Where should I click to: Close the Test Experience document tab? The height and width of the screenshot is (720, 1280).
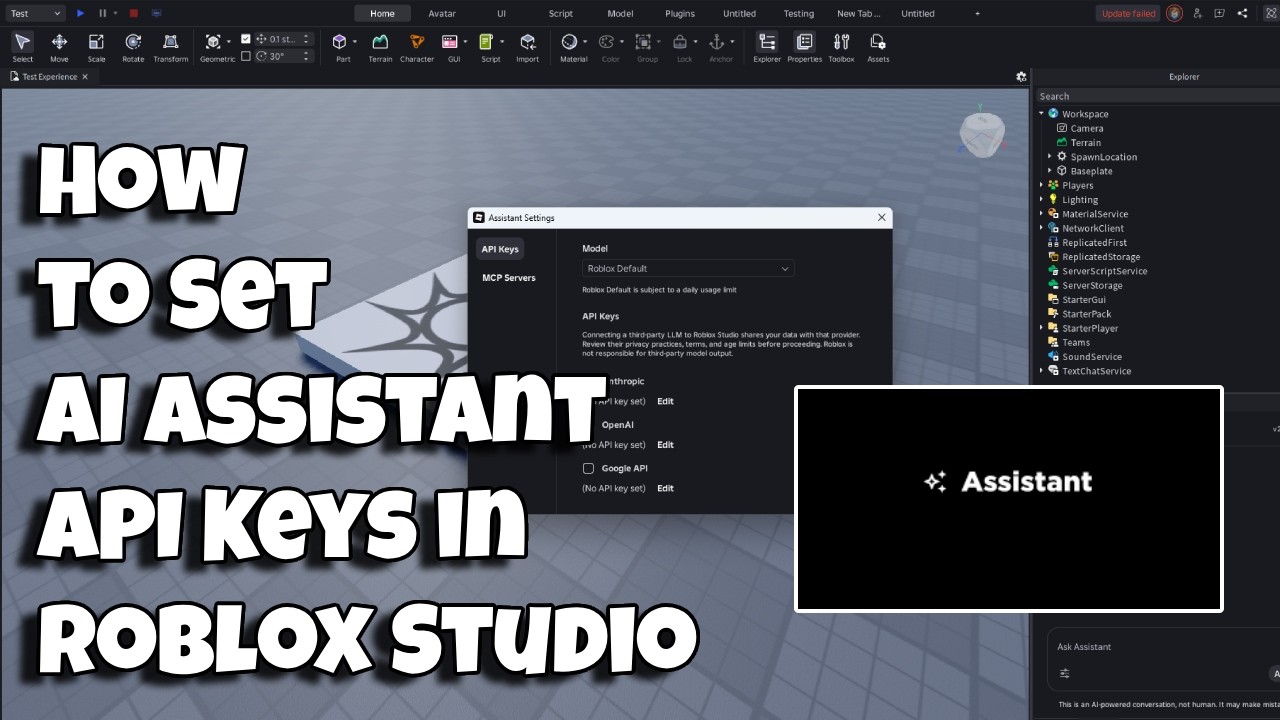point(85,77)
